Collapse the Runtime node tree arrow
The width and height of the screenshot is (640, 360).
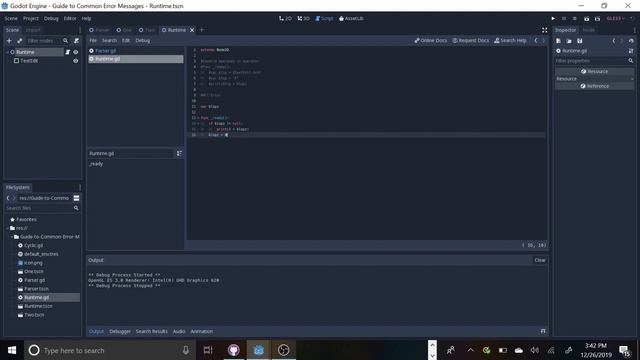[7, 52]
